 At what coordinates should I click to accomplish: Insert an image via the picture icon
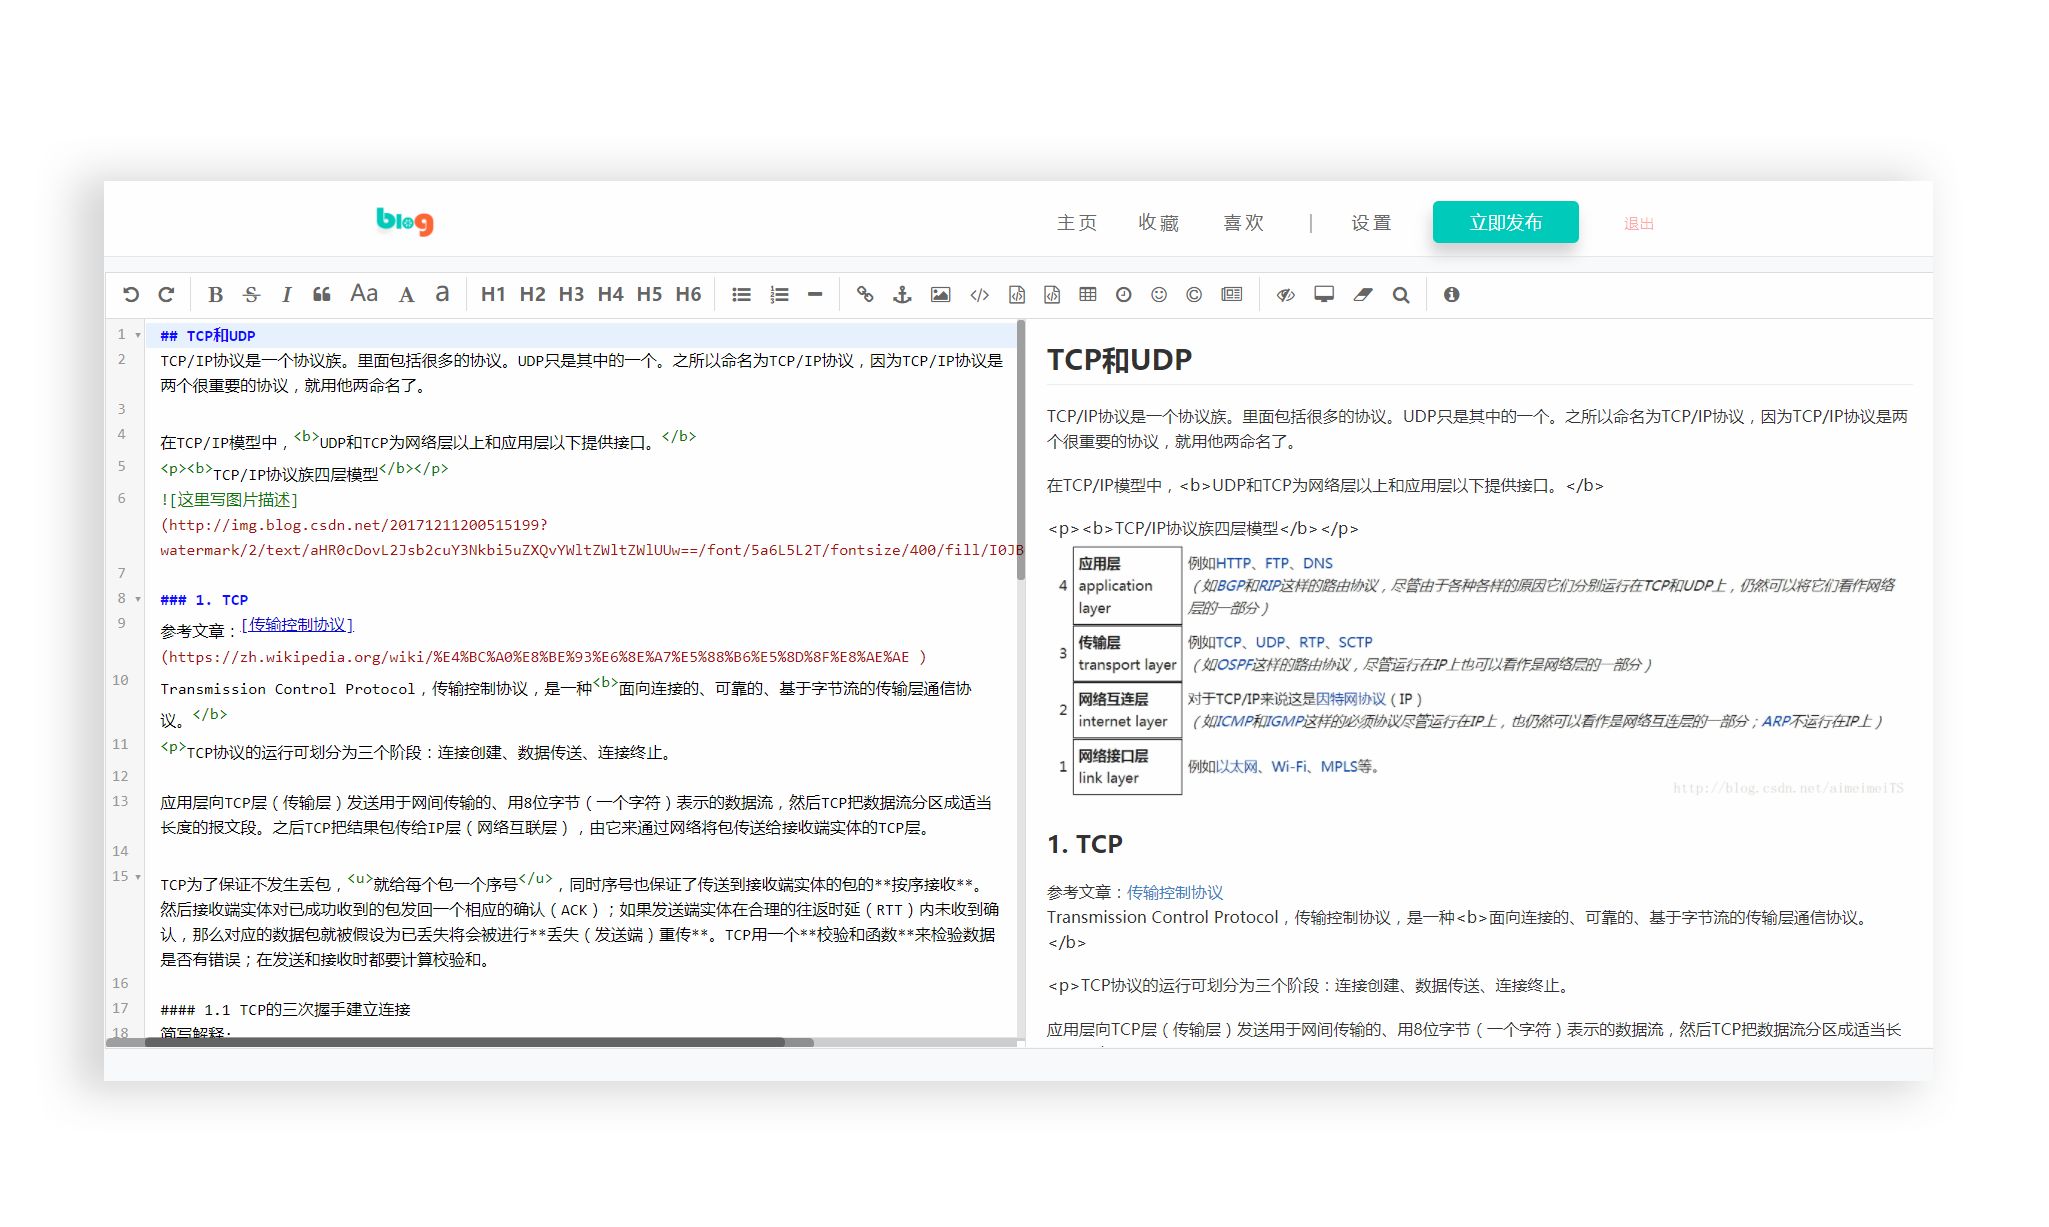coord(940,294)
